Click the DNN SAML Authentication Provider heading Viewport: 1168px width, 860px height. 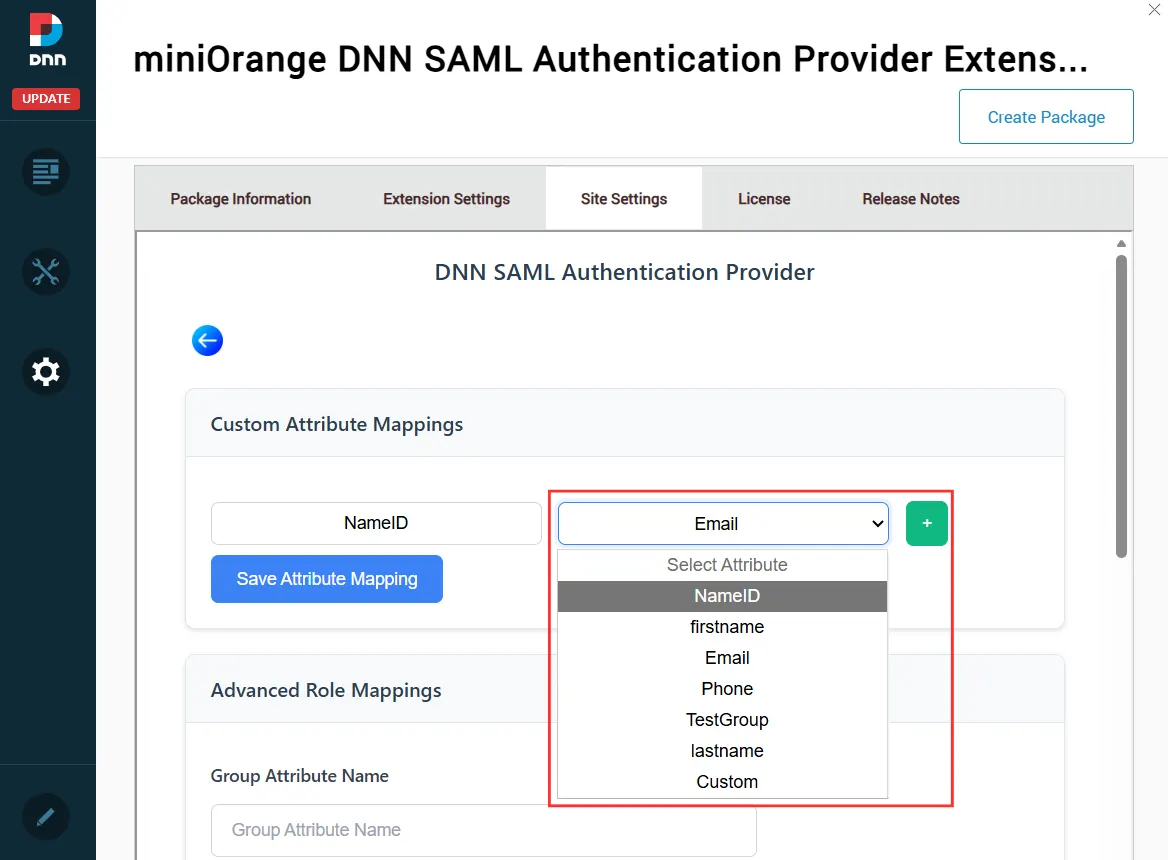point(624,273)
